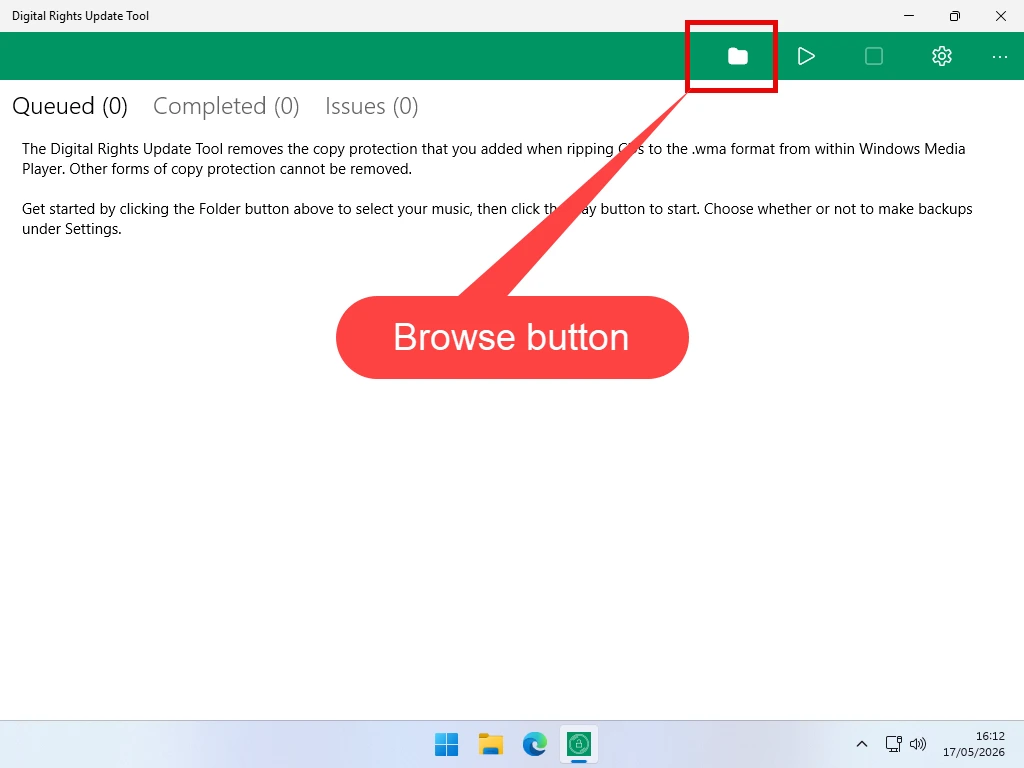Open network status in the system tray
The height and width of the screenshot is (768, 1024).
click(893, 744)
